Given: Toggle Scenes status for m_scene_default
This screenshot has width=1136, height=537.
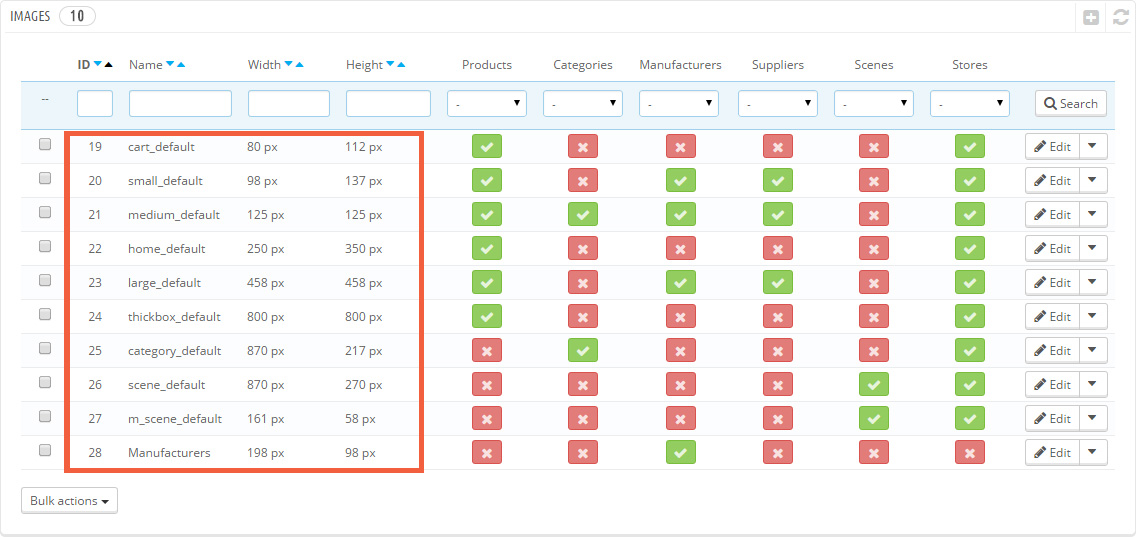Looking at the screenshot, I should pos(874,419).
